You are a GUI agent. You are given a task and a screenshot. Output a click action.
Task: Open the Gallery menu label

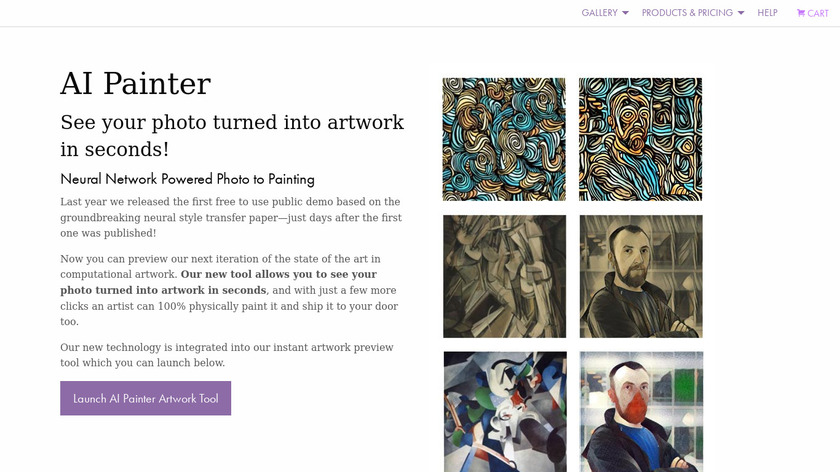[x=599, y=13]
